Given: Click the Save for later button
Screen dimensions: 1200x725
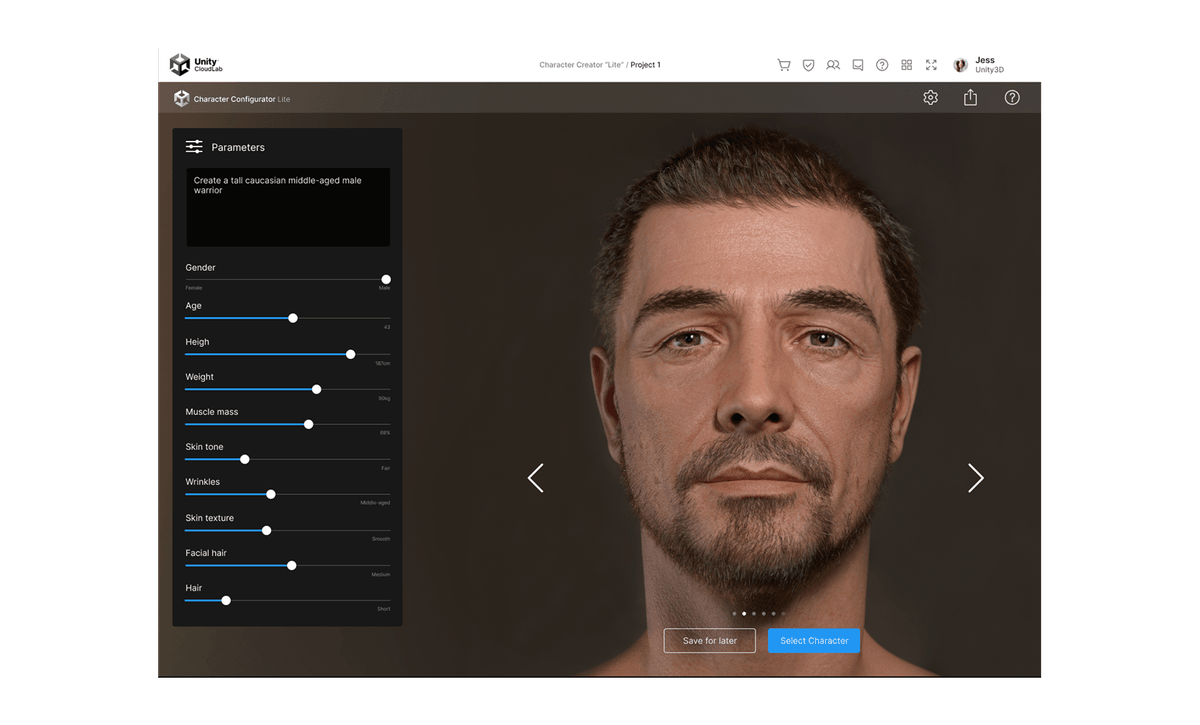Looking at the screenshot, I should pyautogui.click(x=710, y=640).
